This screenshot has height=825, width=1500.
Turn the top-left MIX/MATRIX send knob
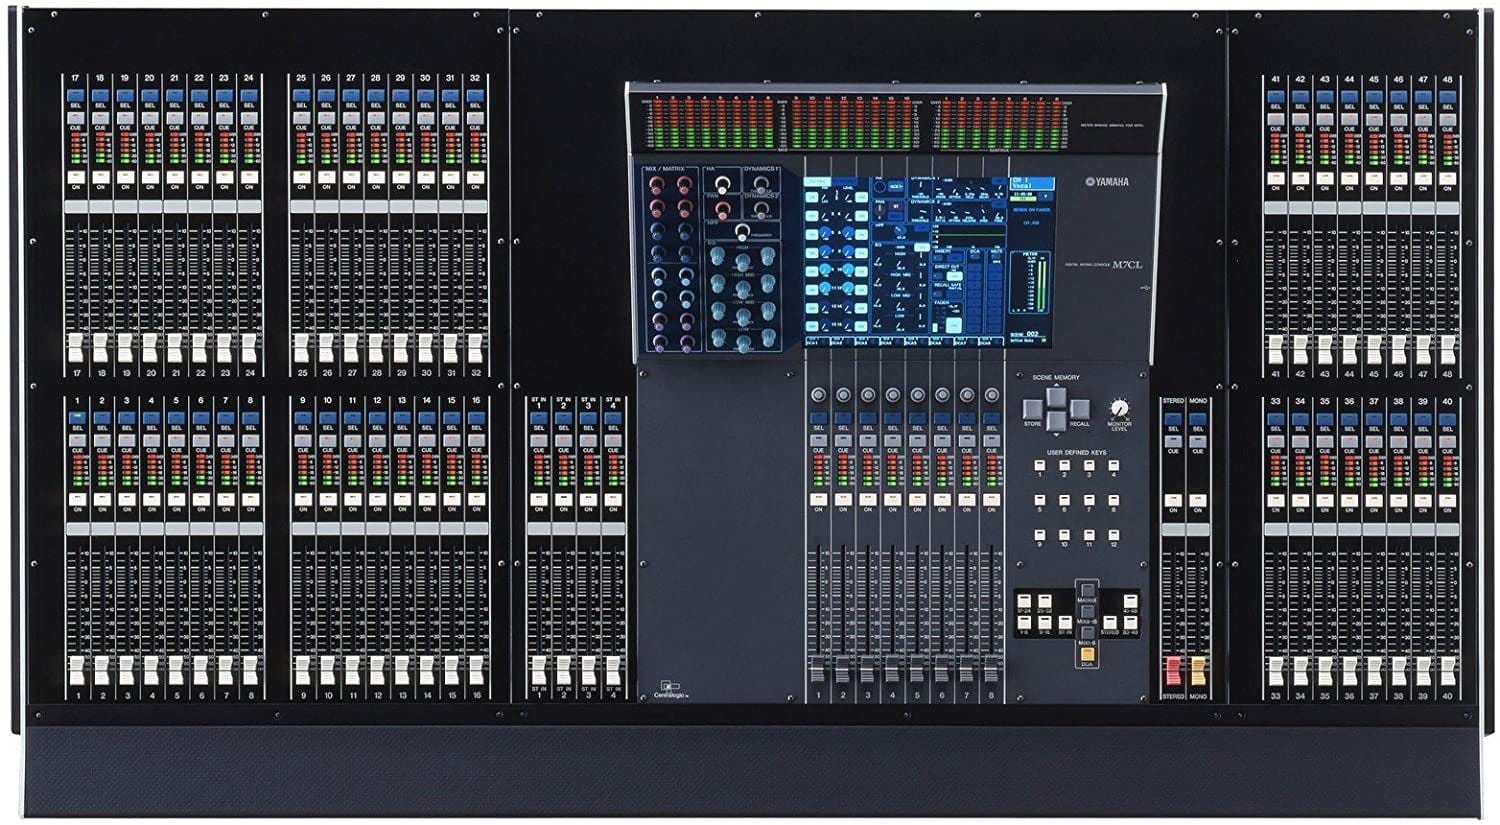(x=657, y=185)
